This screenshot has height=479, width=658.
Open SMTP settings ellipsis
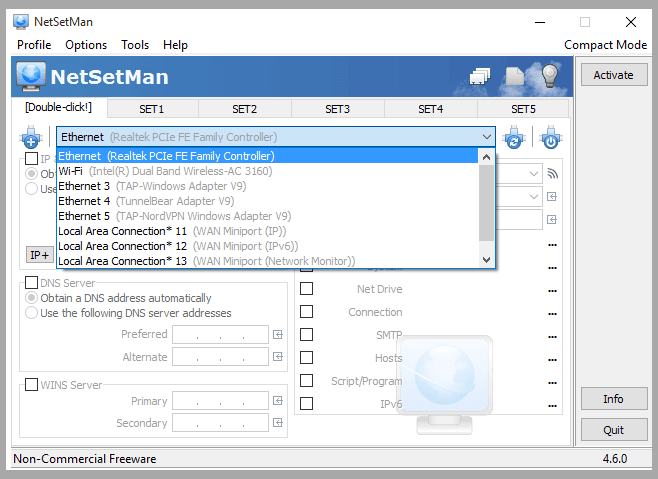pos(552,337)
